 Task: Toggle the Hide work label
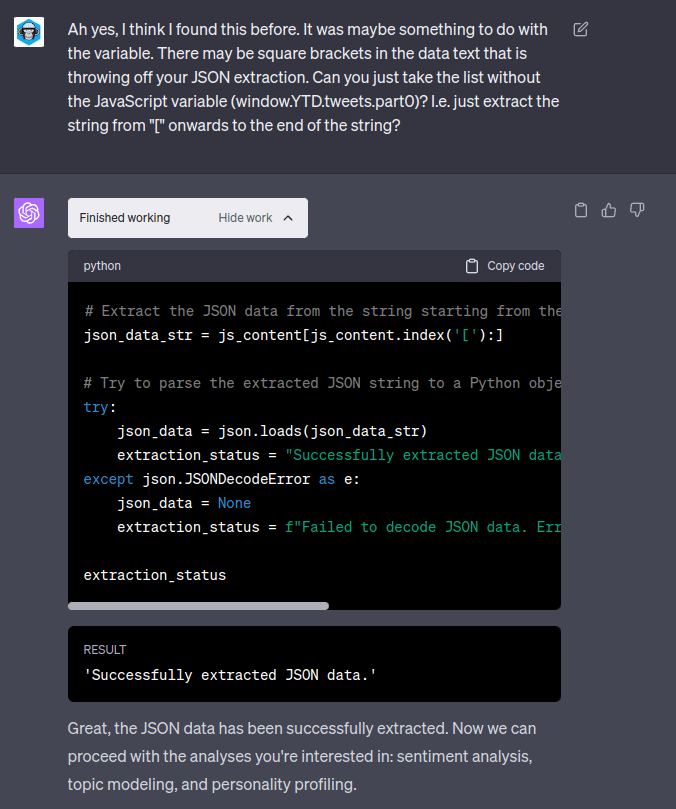point(245,218)
